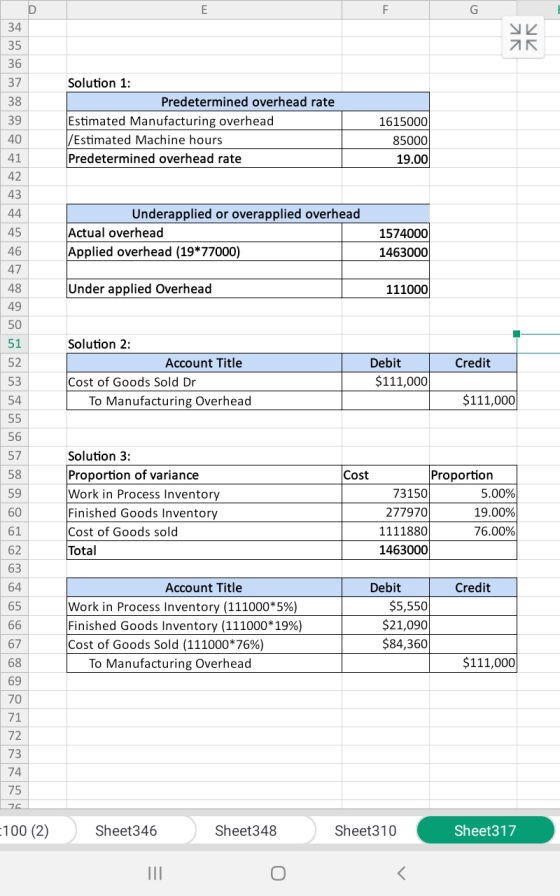Click the 'Account Title' header in row 52
The height and width of the screenshot is (896, 560).
(x=204, y=363)
